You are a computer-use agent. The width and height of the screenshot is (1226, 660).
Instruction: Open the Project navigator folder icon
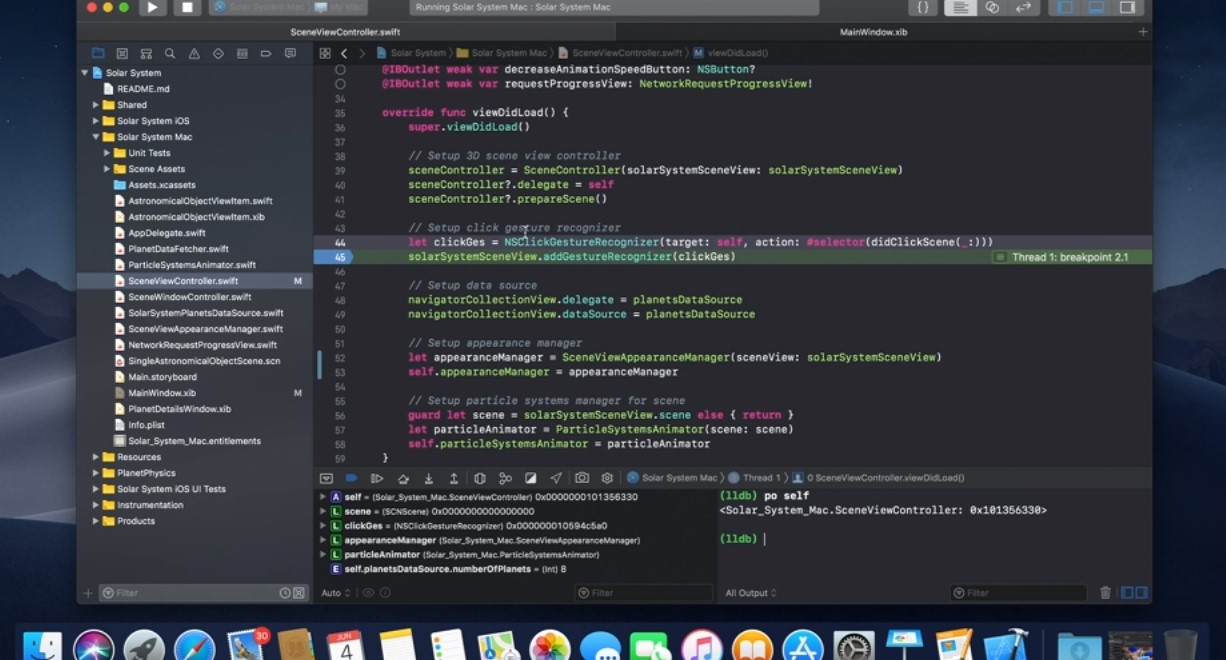coord(98,53)
